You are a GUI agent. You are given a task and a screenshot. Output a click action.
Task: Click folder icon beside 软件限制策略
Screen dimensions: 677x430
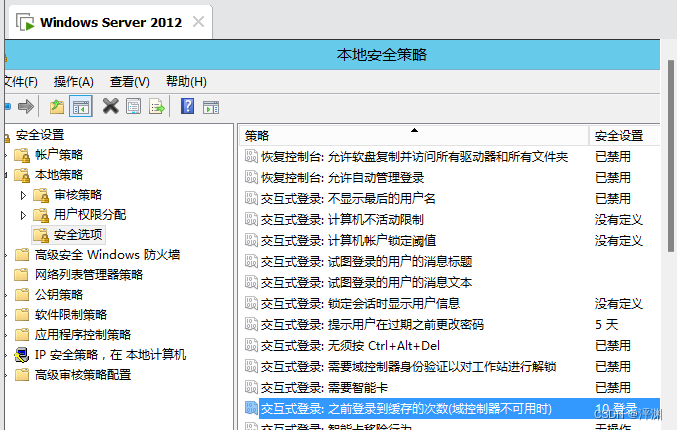point(22,315)
